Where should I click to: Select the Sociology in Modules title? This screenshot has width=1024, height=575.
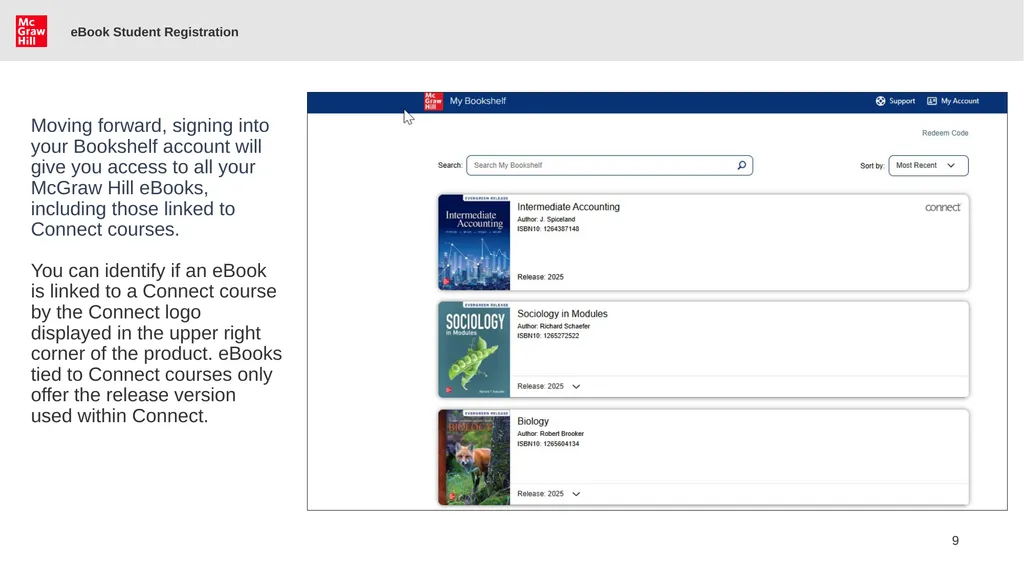coord(562,314)
